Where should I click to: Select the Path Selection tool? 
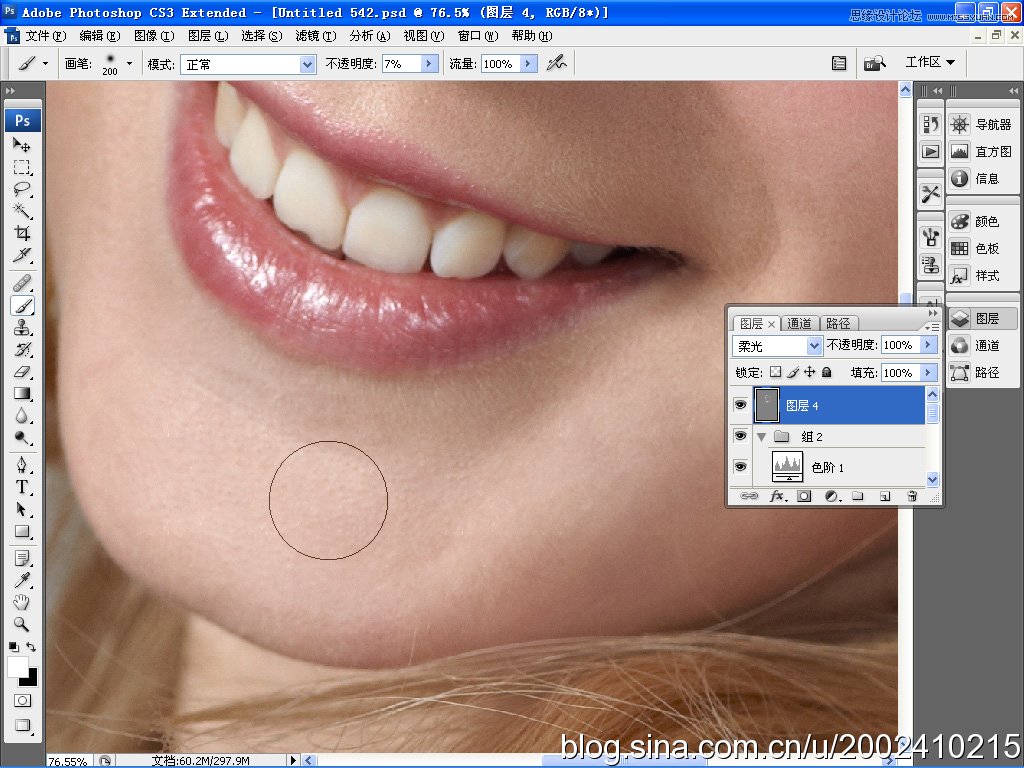point(22,509)
